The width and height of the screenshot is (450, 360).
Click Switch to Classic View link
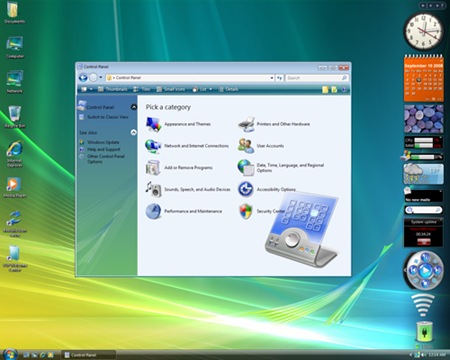click(108, 117)
